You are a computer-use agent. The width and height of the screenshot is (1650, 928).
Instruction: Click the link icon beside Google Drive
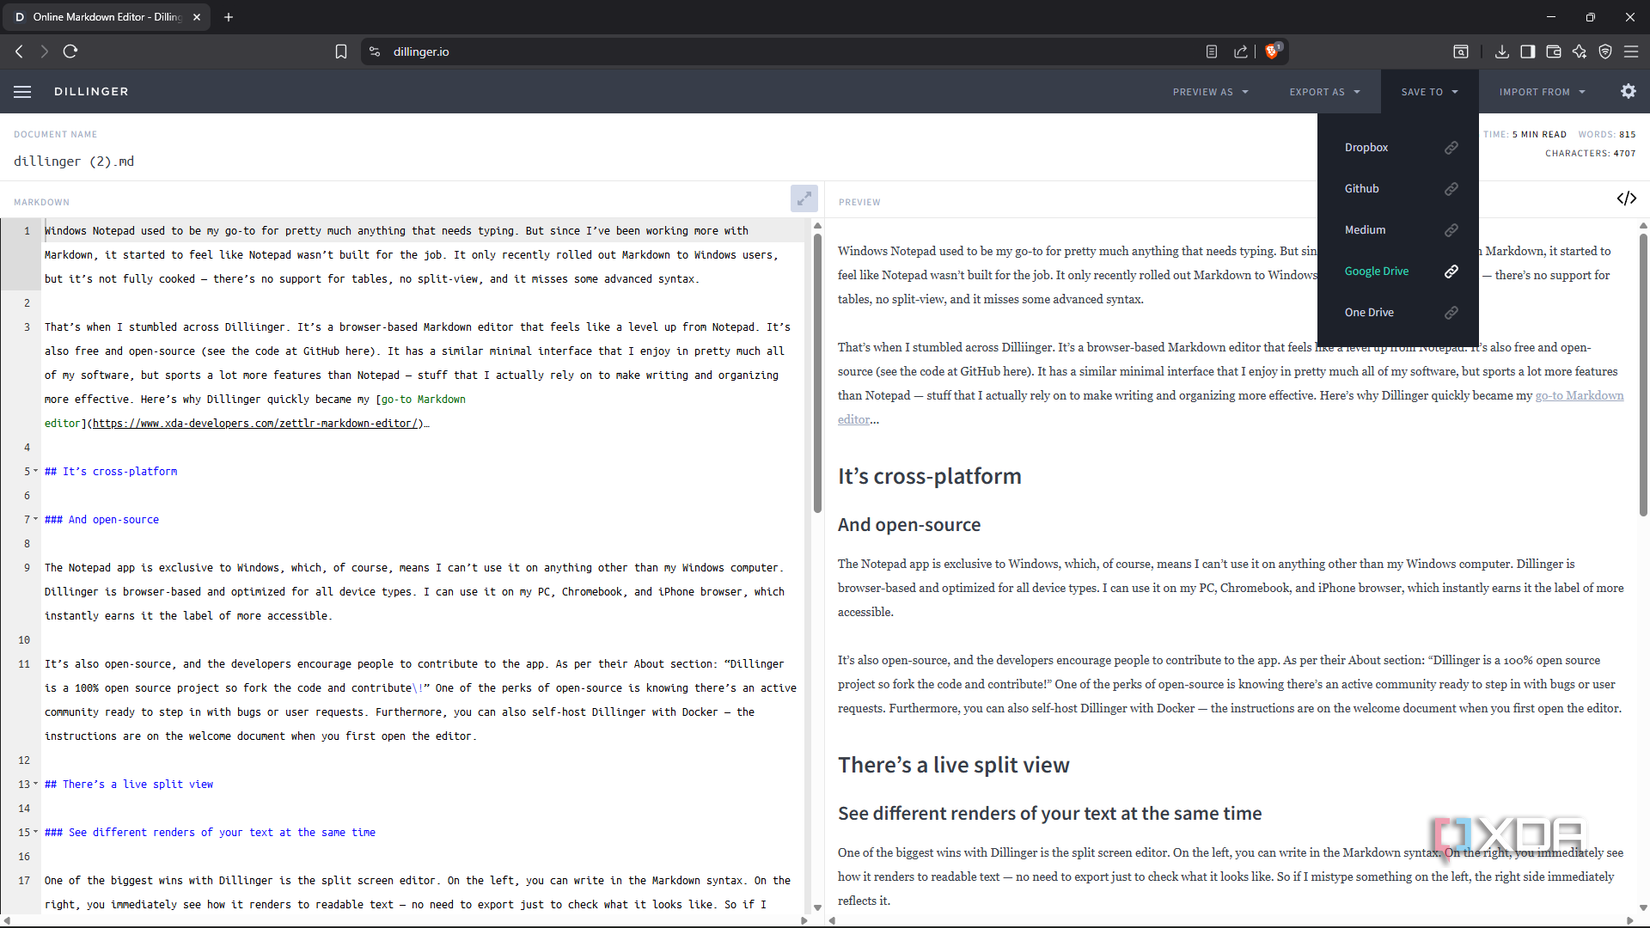1451,271
